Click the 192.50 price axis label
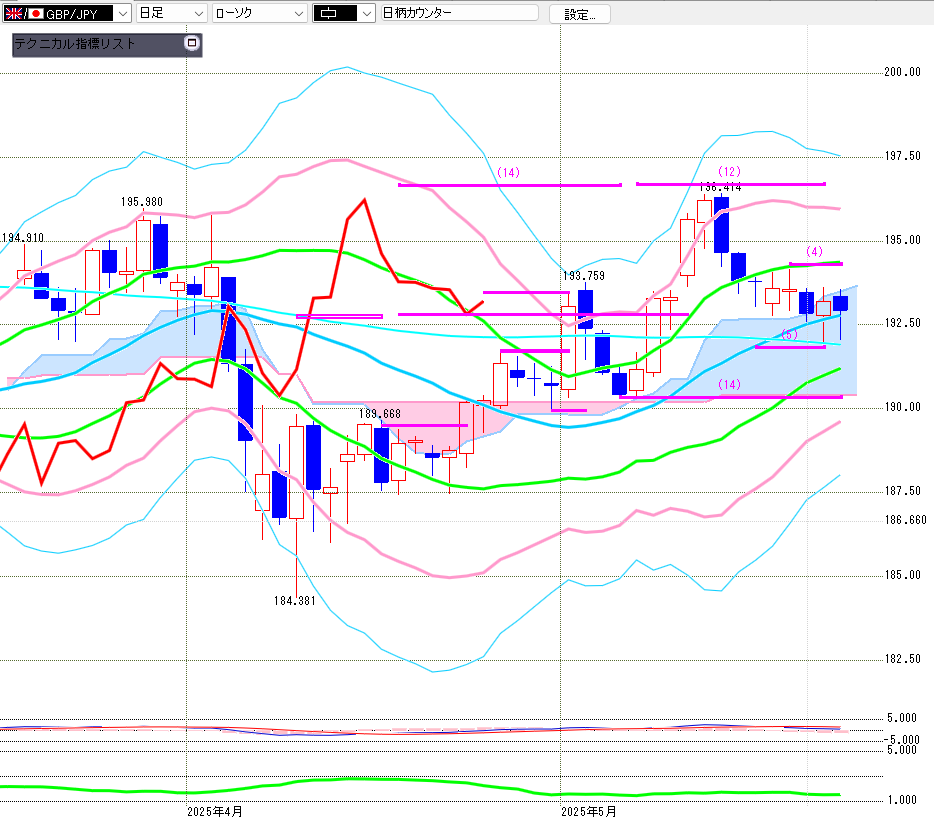 click(902, 323)
